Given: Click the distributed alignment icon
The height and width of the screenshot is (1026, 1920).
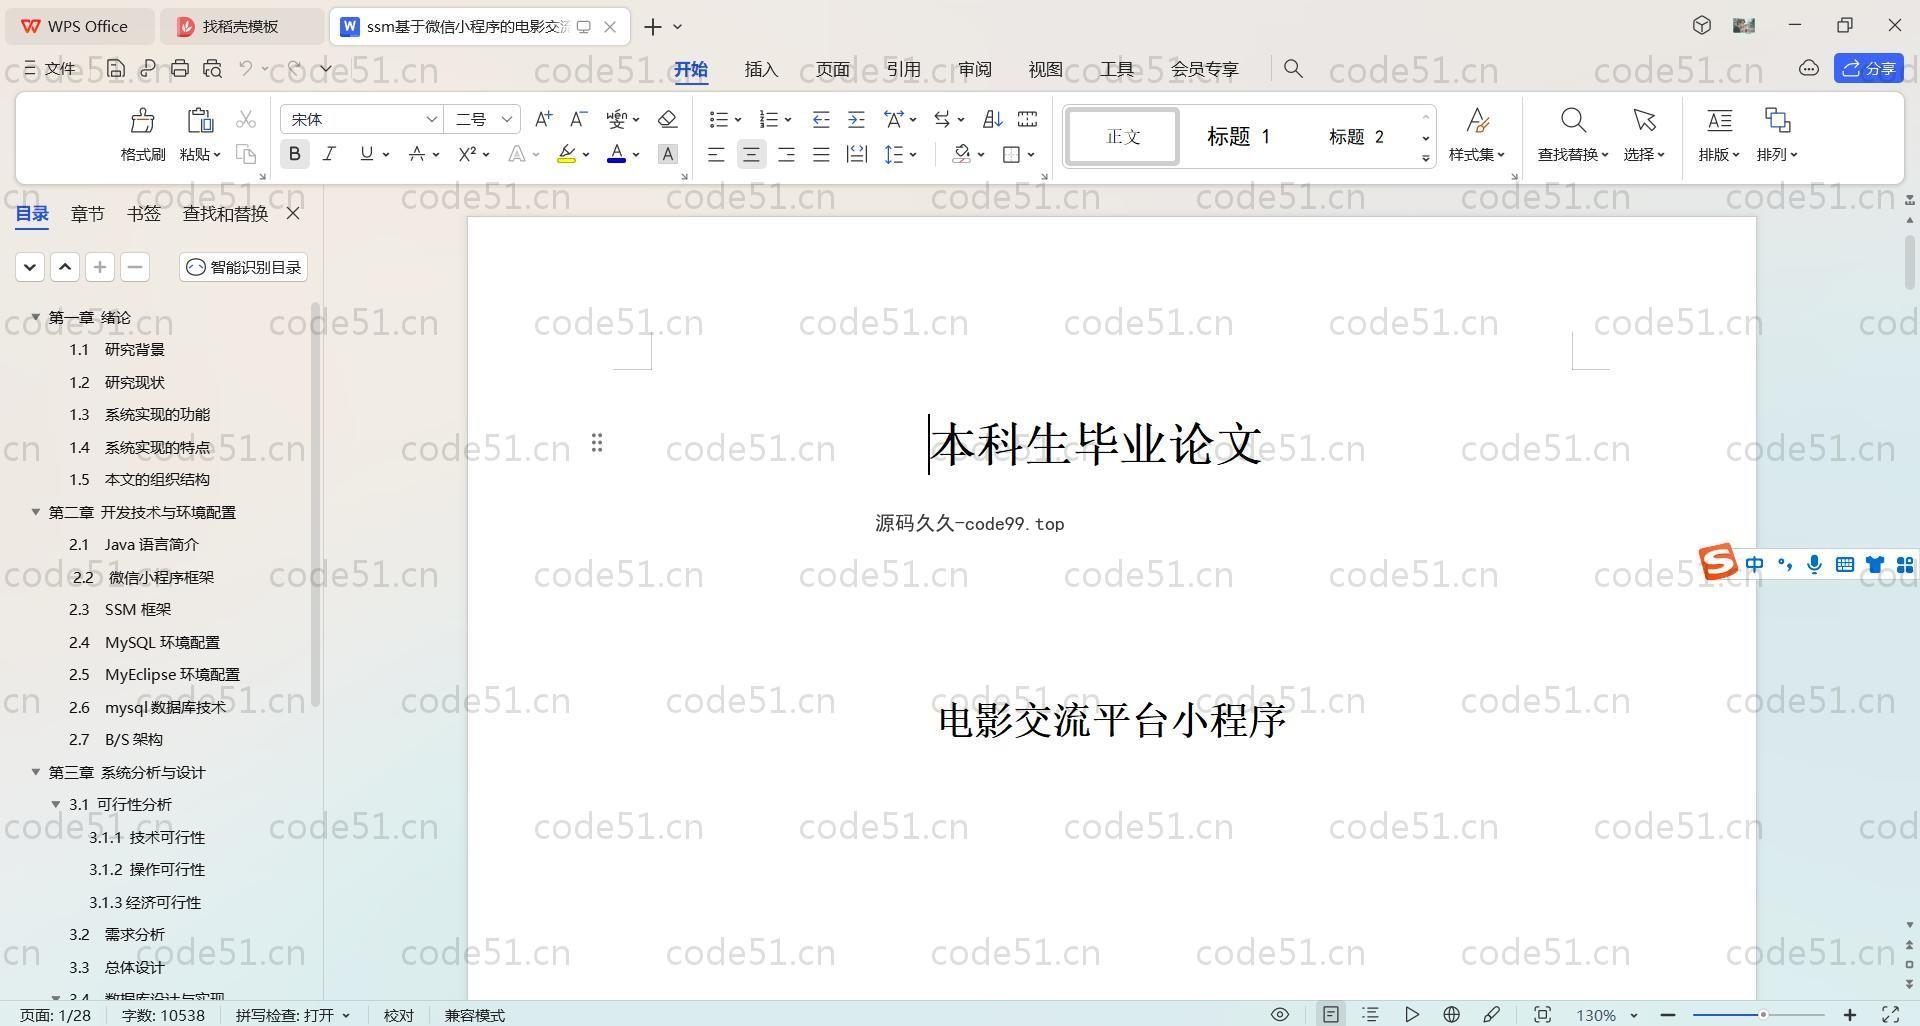Looking at the screenshot, I should pos(856,154).
